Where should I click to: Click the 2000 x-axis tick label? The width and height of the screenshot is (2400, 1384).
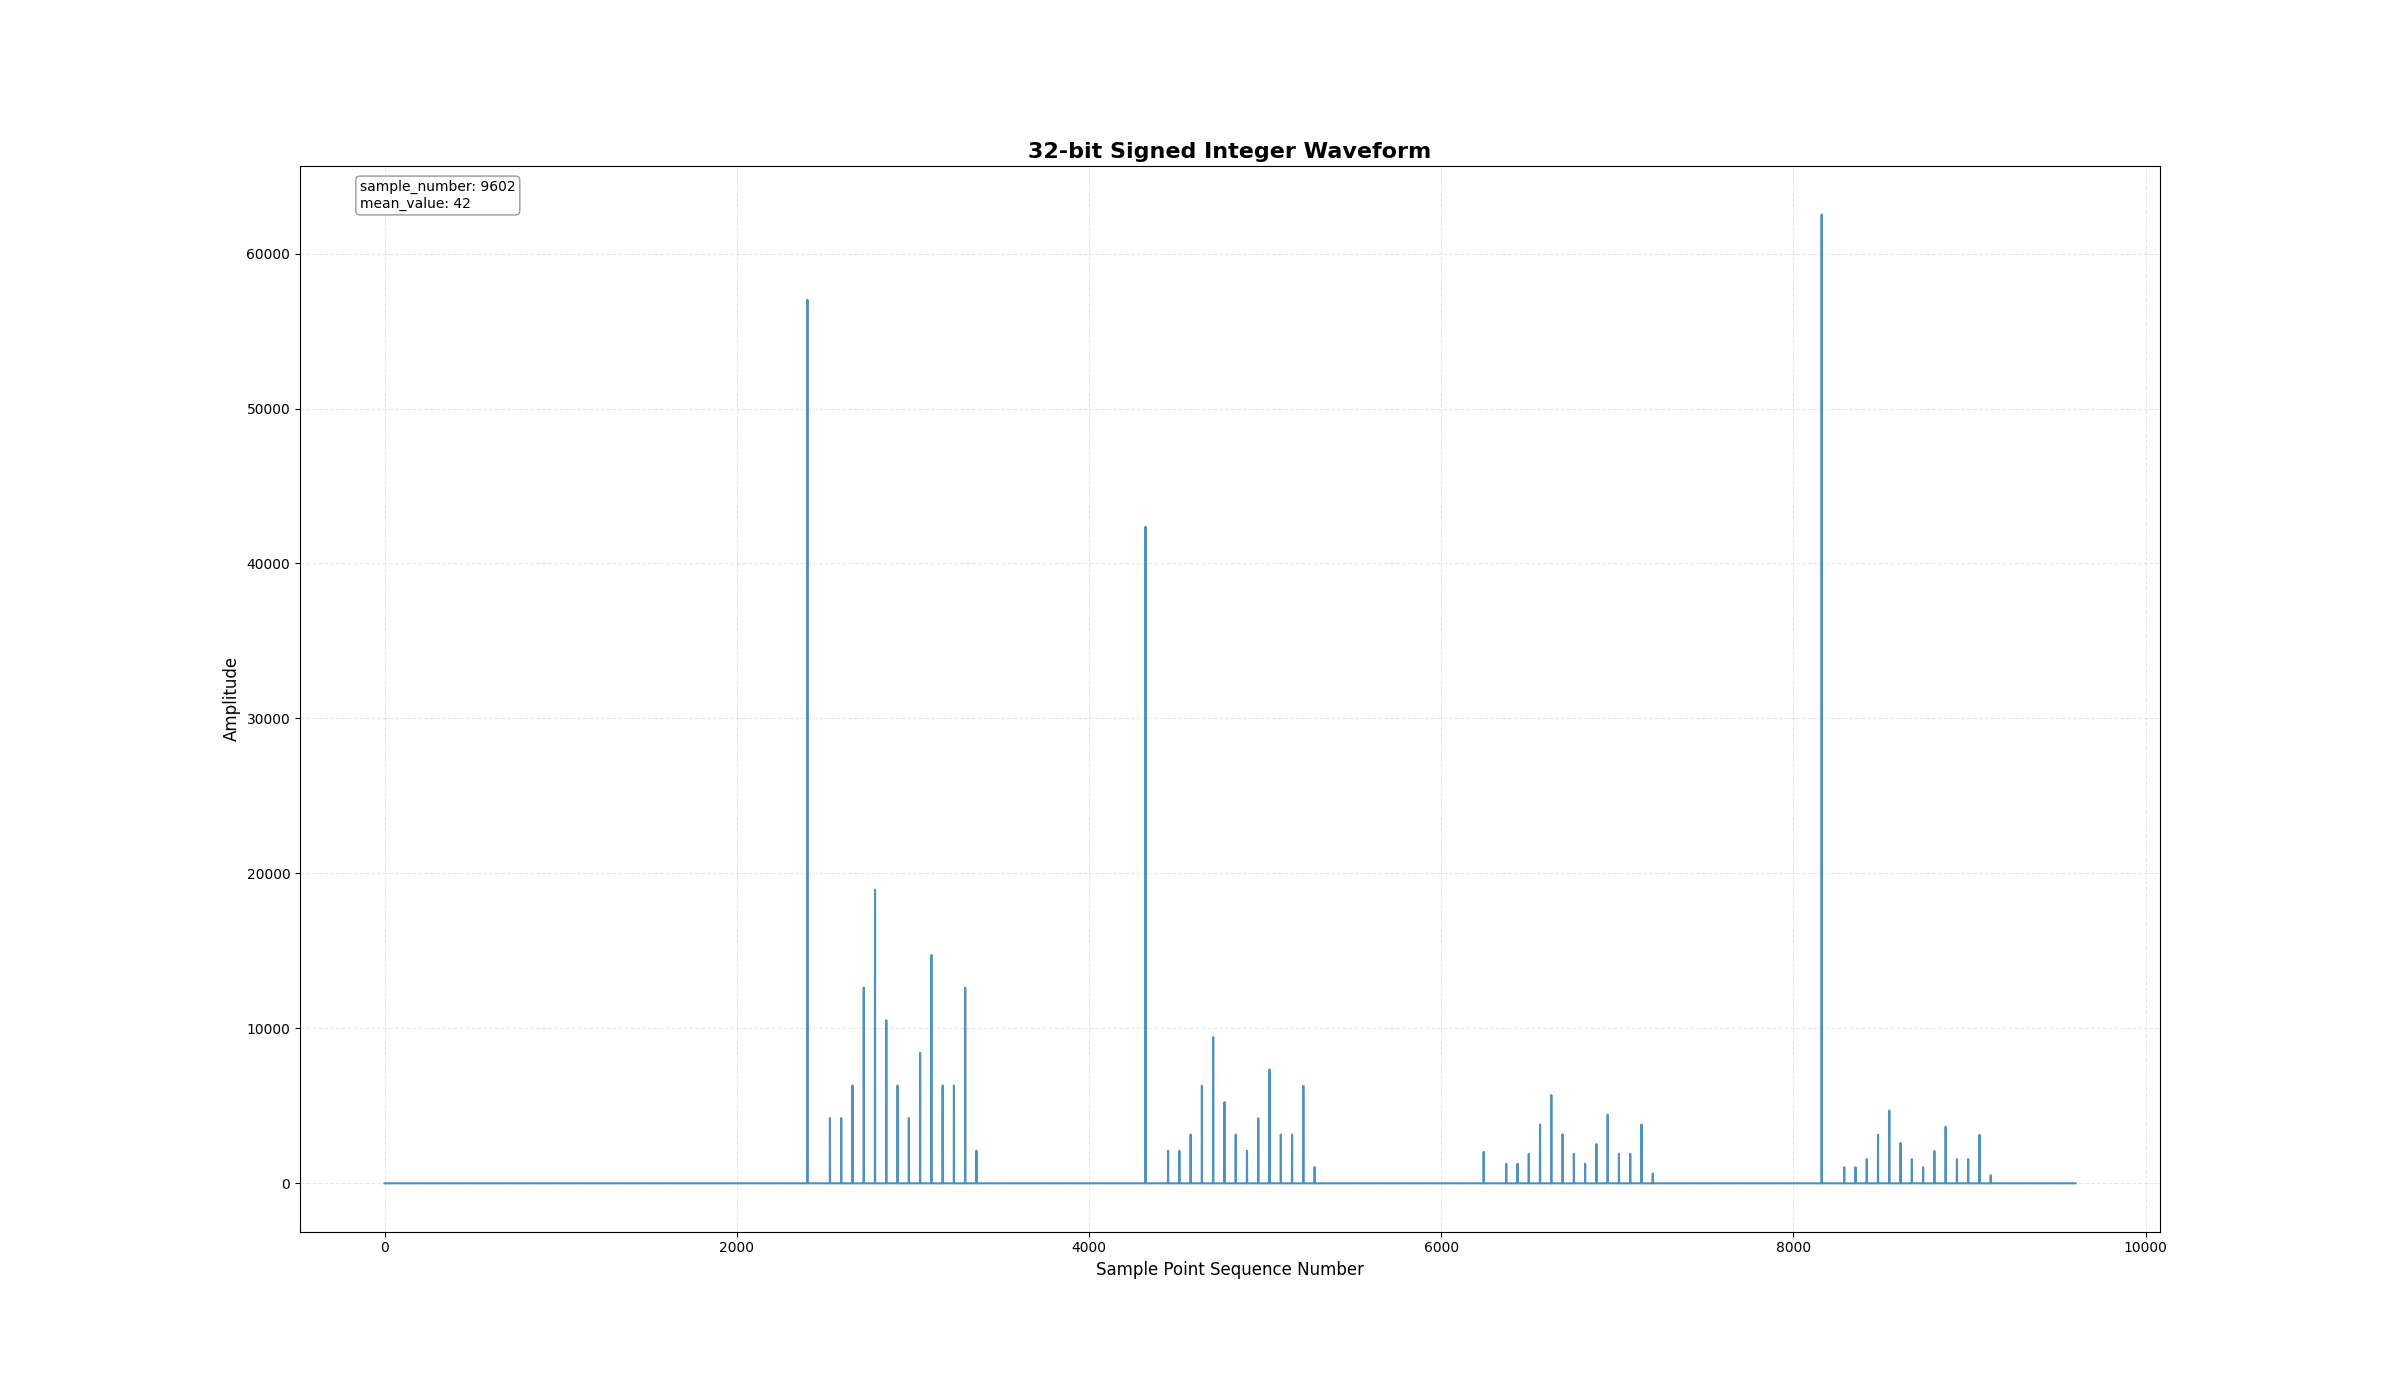(x=737, y=1247)
